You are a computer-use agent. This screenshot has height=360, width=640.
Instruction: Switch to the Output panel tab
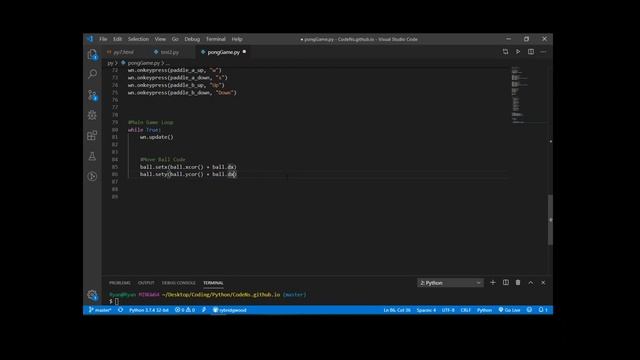click(146, 283)
